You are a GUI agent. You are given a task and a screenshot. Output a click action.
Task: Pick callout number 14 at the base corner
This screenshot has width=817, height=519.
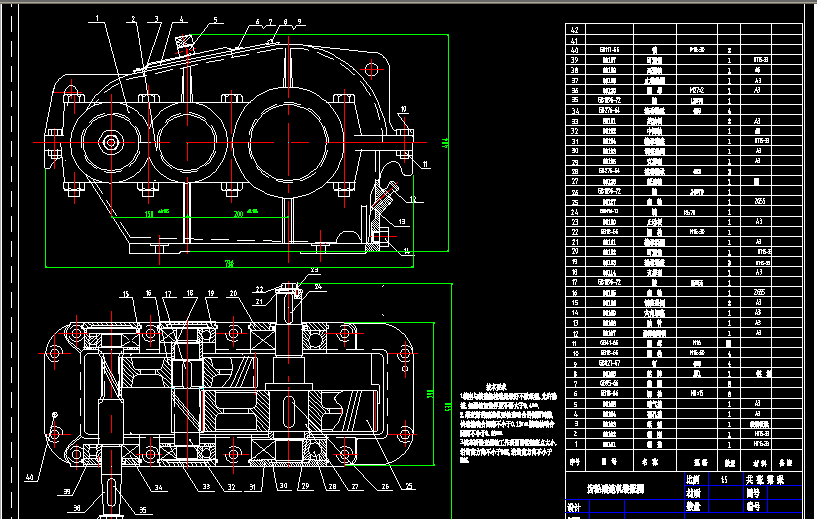[407, 251]
